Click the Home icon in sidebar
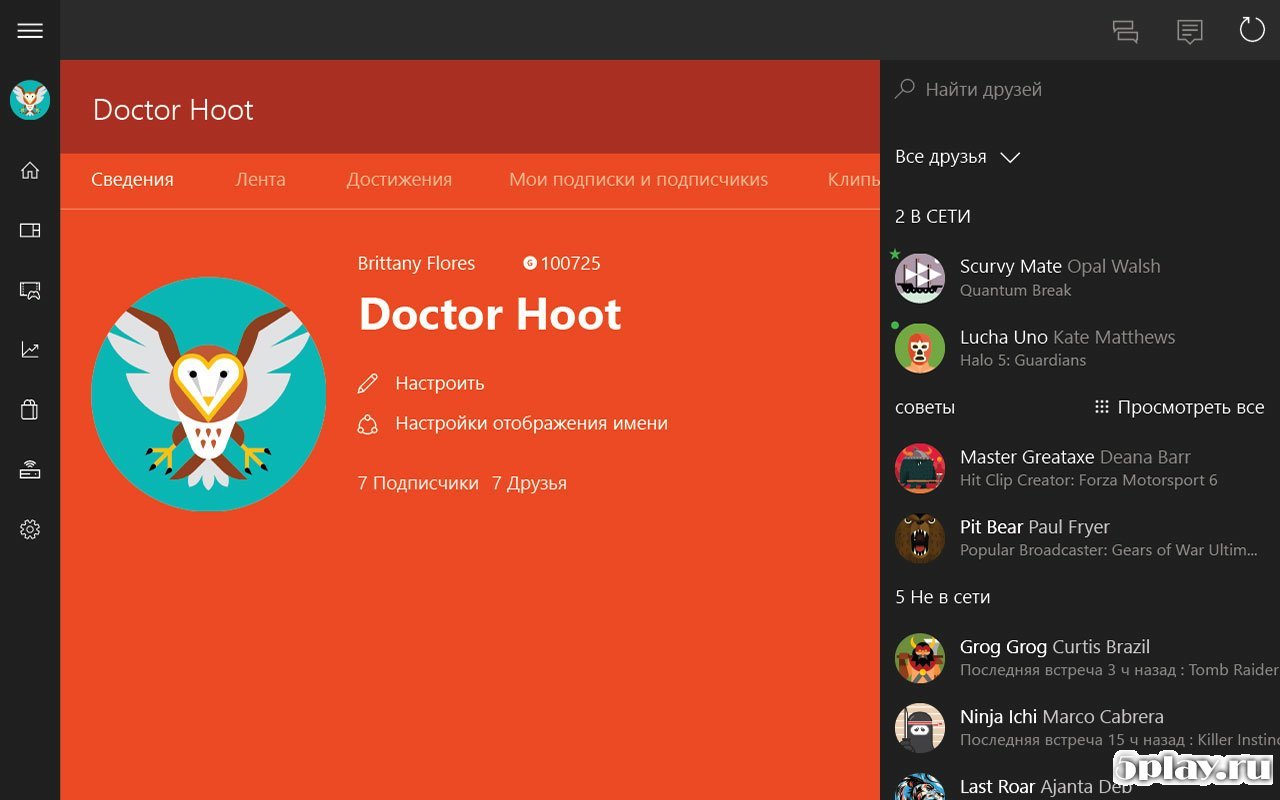The width and height of the screenshot is (1280, 800). pyautogui.click(x=30, y=170)
